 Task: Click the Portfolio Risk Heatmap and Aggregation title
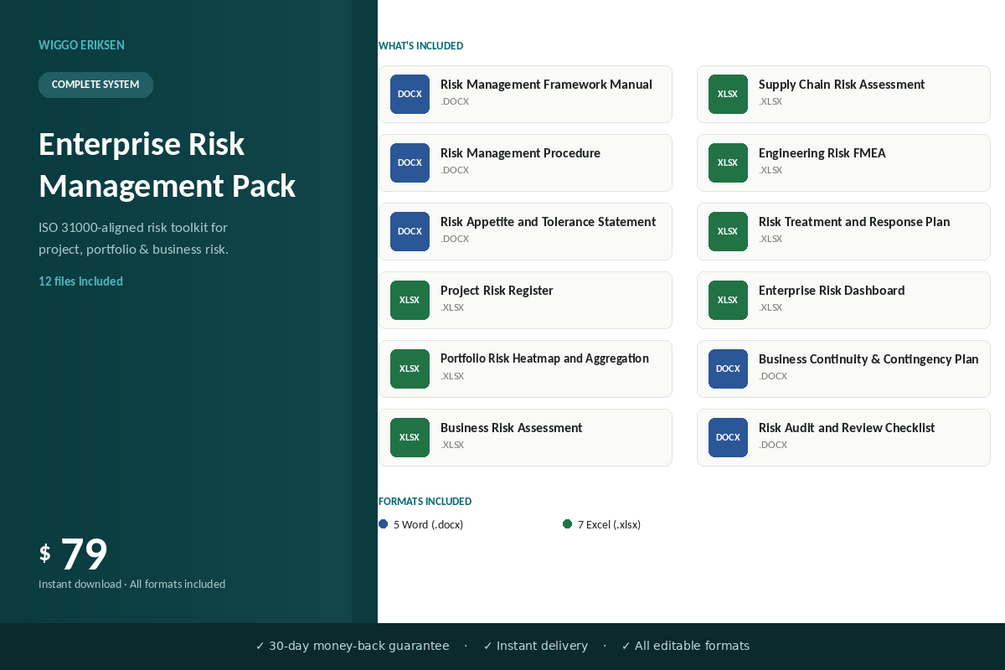tap(545, 358)
